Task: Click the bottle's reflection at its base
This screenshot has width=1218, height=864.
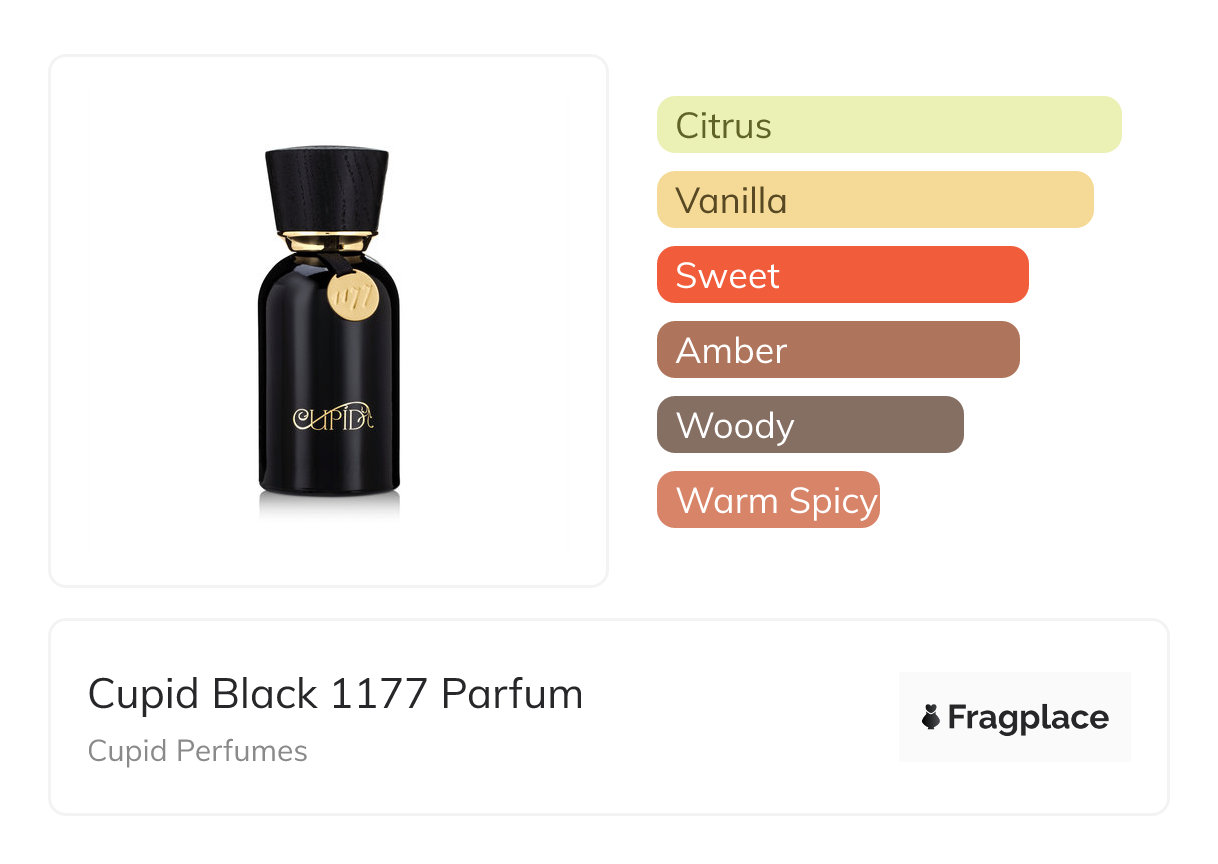Action: coord(328,506)
